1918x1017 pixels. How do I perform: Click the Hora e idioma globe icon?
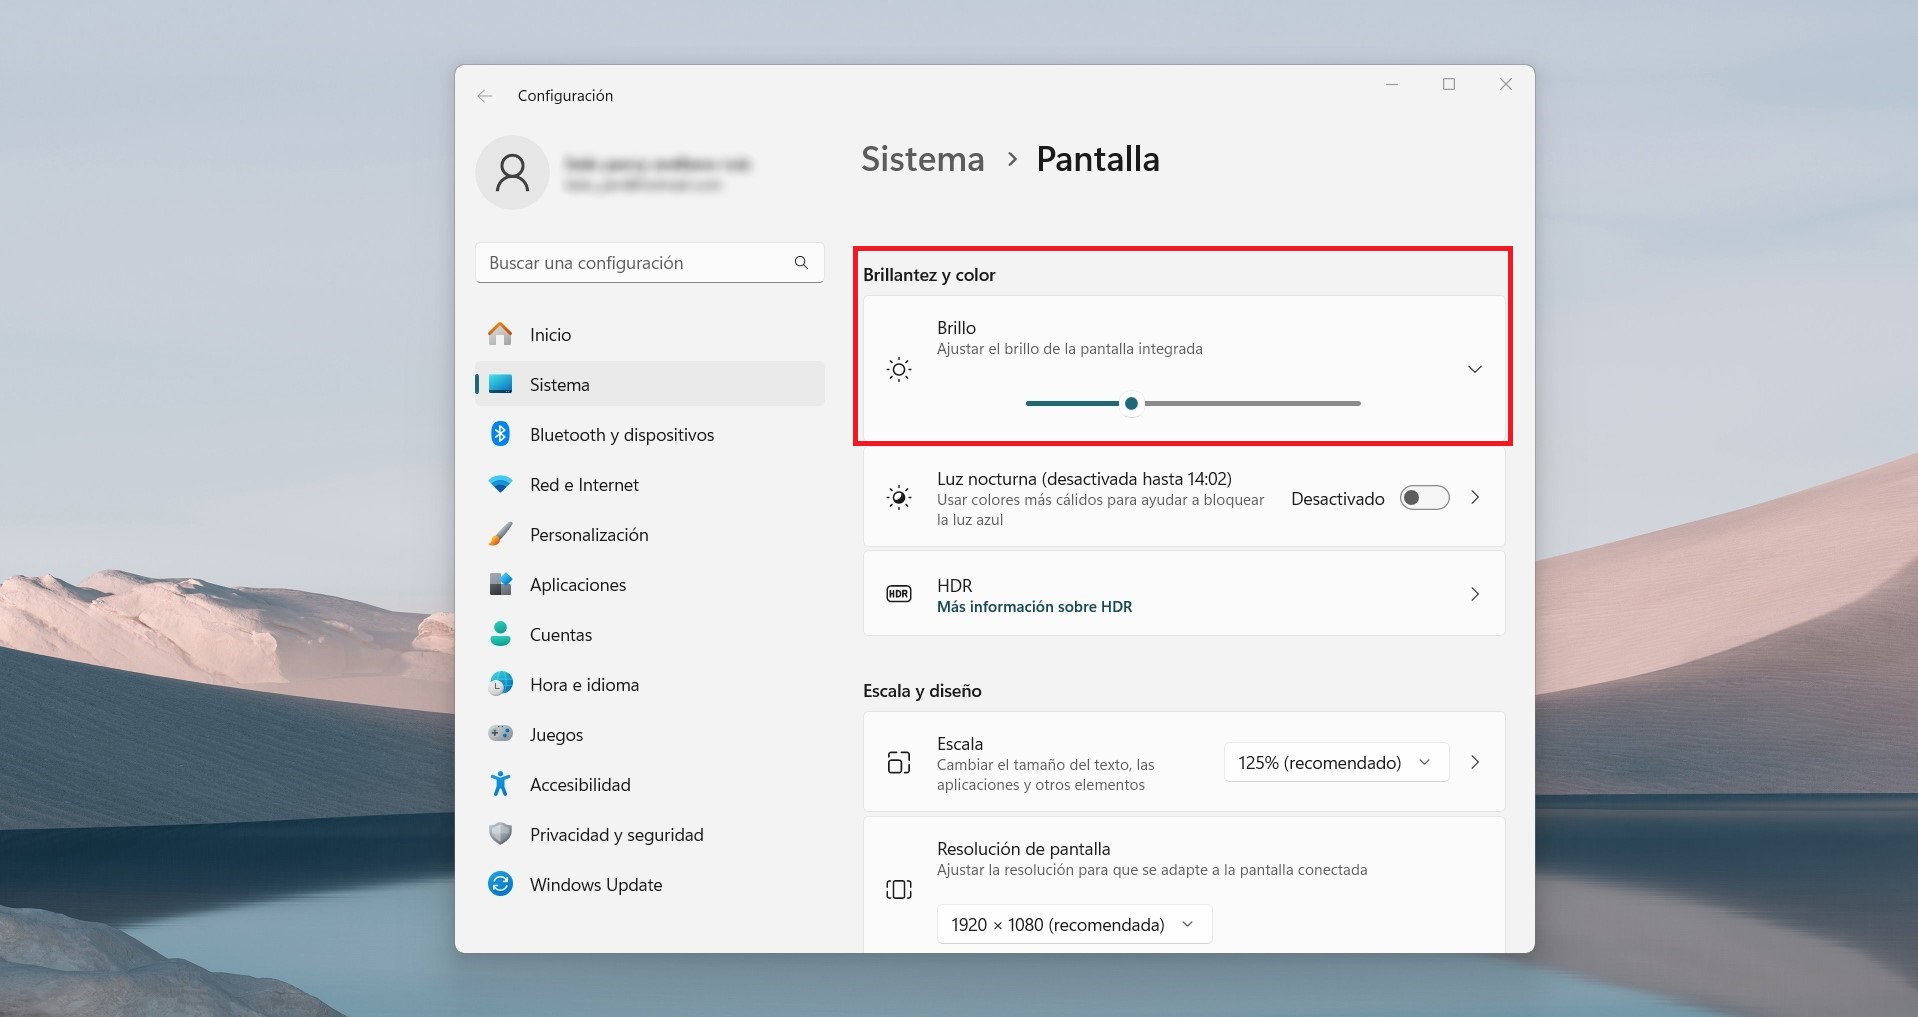coord(500,684)
